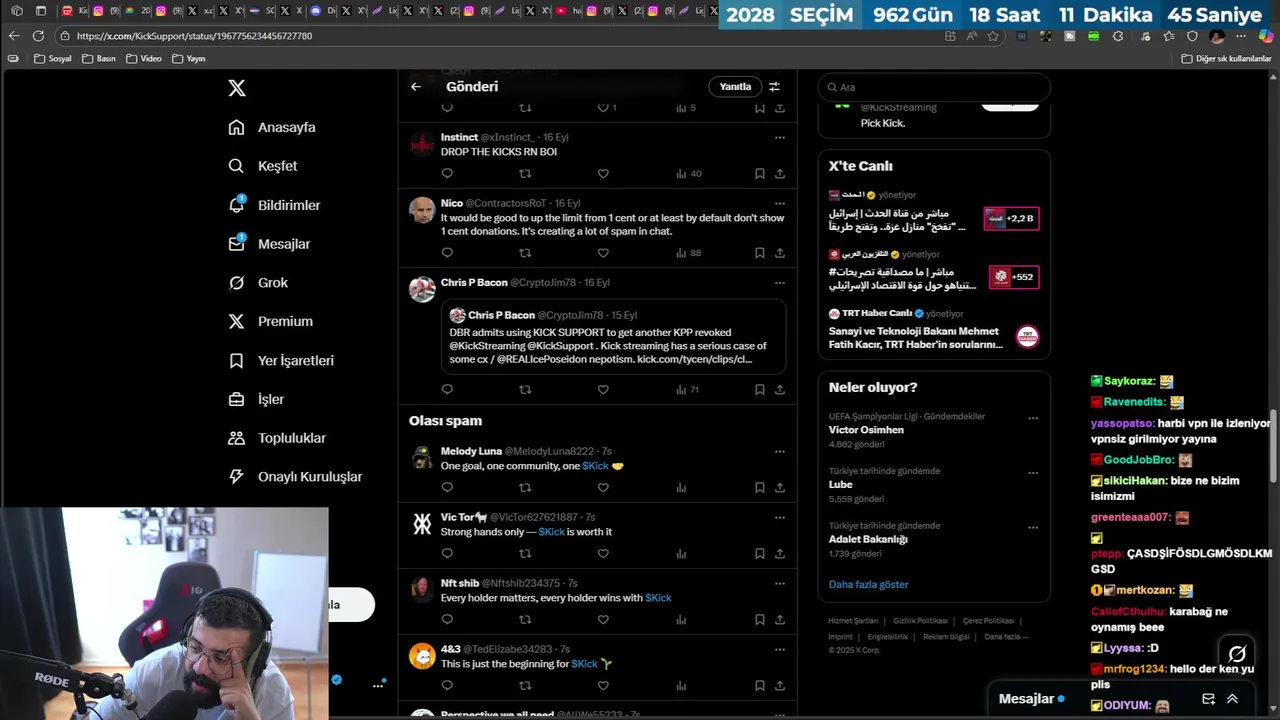Image resolution: width=1280 pixels, height=720 pixels.
Task: Open more options on Nico's post
Action: pyautogui.click(x=780, y=203)
